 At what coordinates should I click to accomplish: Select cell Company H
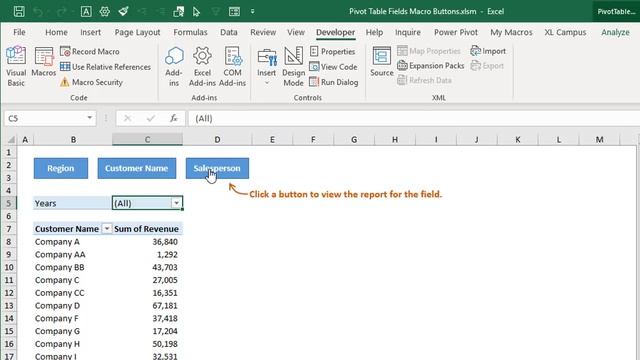pyautogui.click(x=73, y=344)
